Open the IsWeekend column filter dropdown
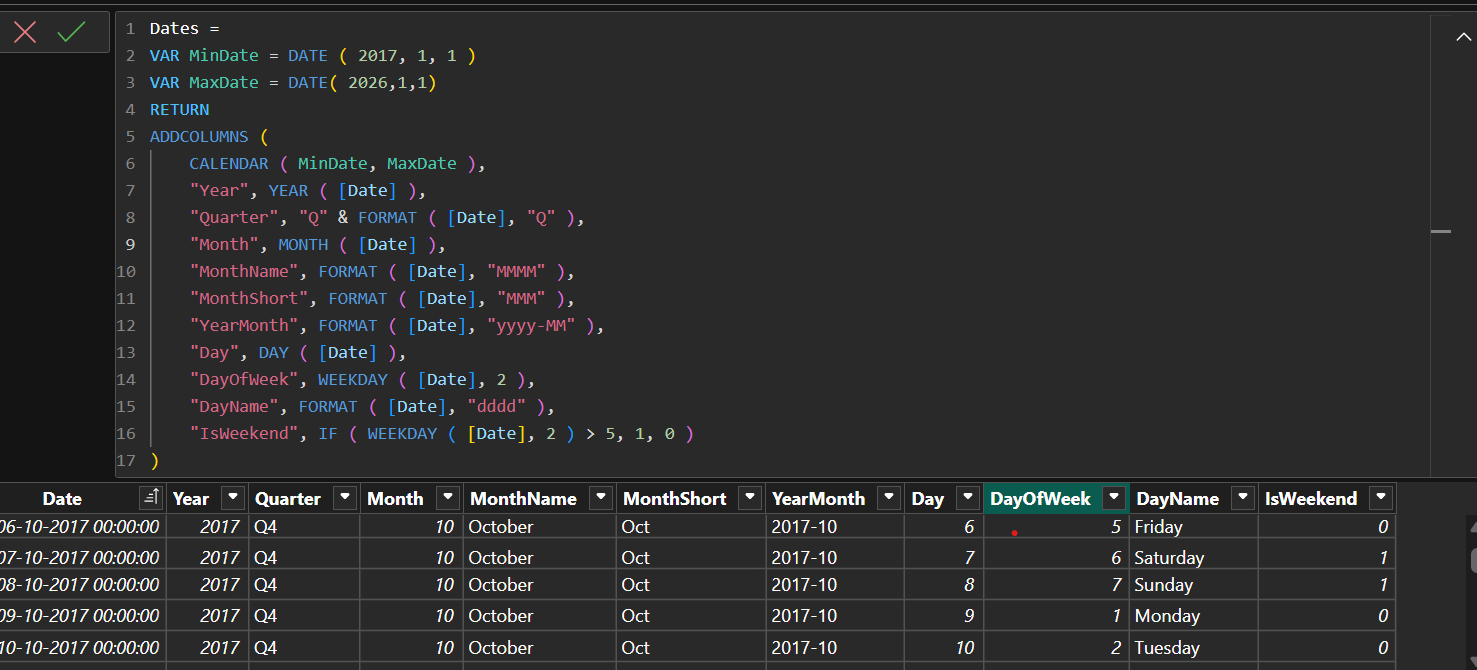 pyautogui.click(x=1380, y=498)
